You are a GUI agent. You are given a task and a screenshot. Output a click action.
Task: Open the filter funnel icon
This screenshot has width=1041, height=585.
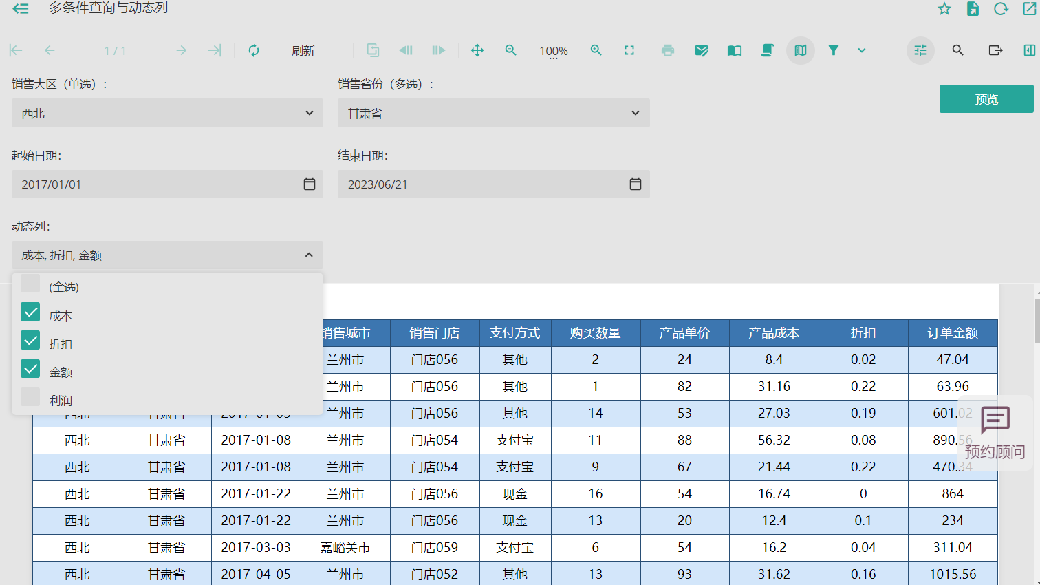833,50
